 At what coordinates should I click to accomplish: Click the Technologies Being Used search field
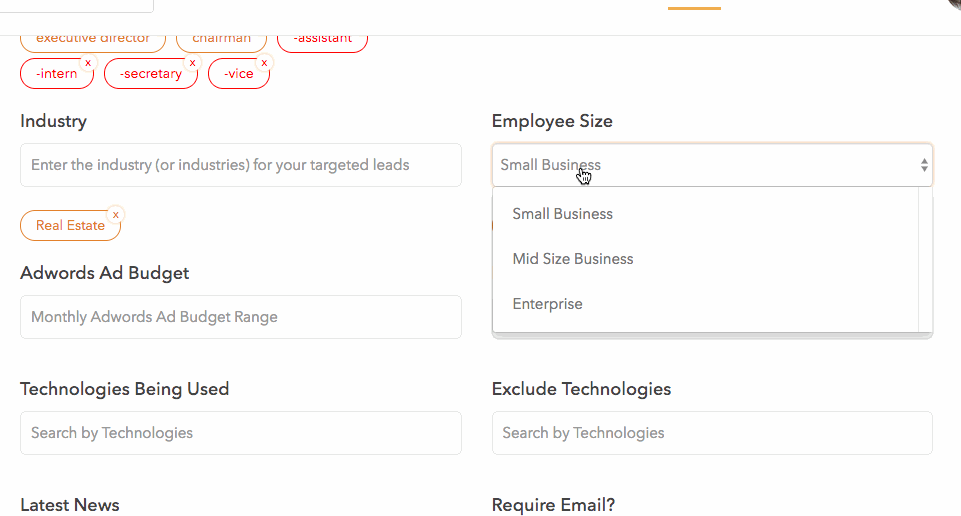click(240, 433)
